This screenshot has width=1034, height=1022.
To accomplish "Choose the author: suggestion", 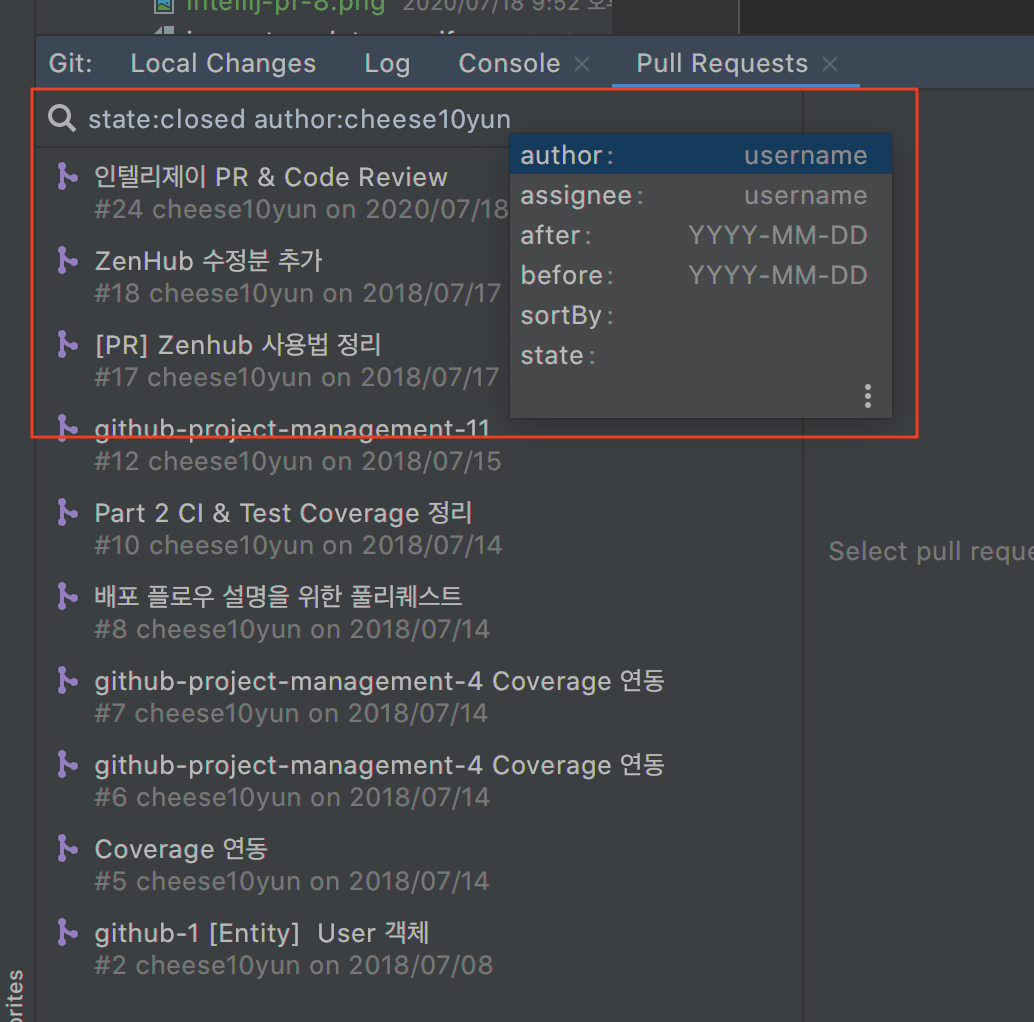I will click(x=700, y=155).
